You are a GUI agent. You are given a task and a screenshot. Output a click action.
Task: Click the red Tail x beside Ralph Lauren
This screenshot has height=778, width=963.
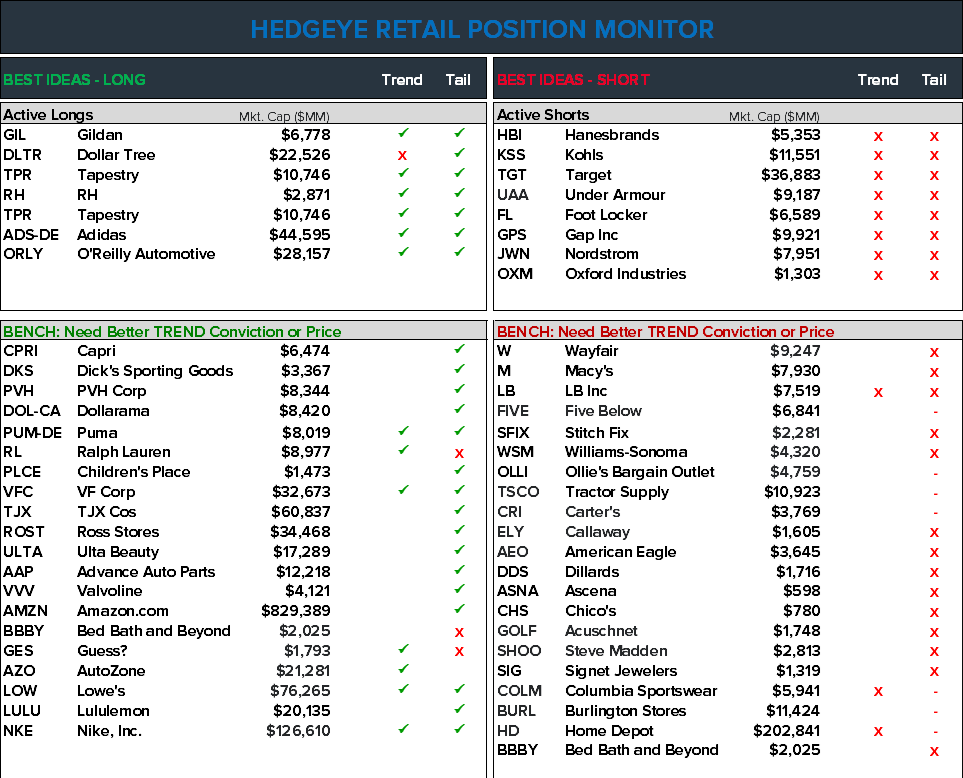point(459,451)
